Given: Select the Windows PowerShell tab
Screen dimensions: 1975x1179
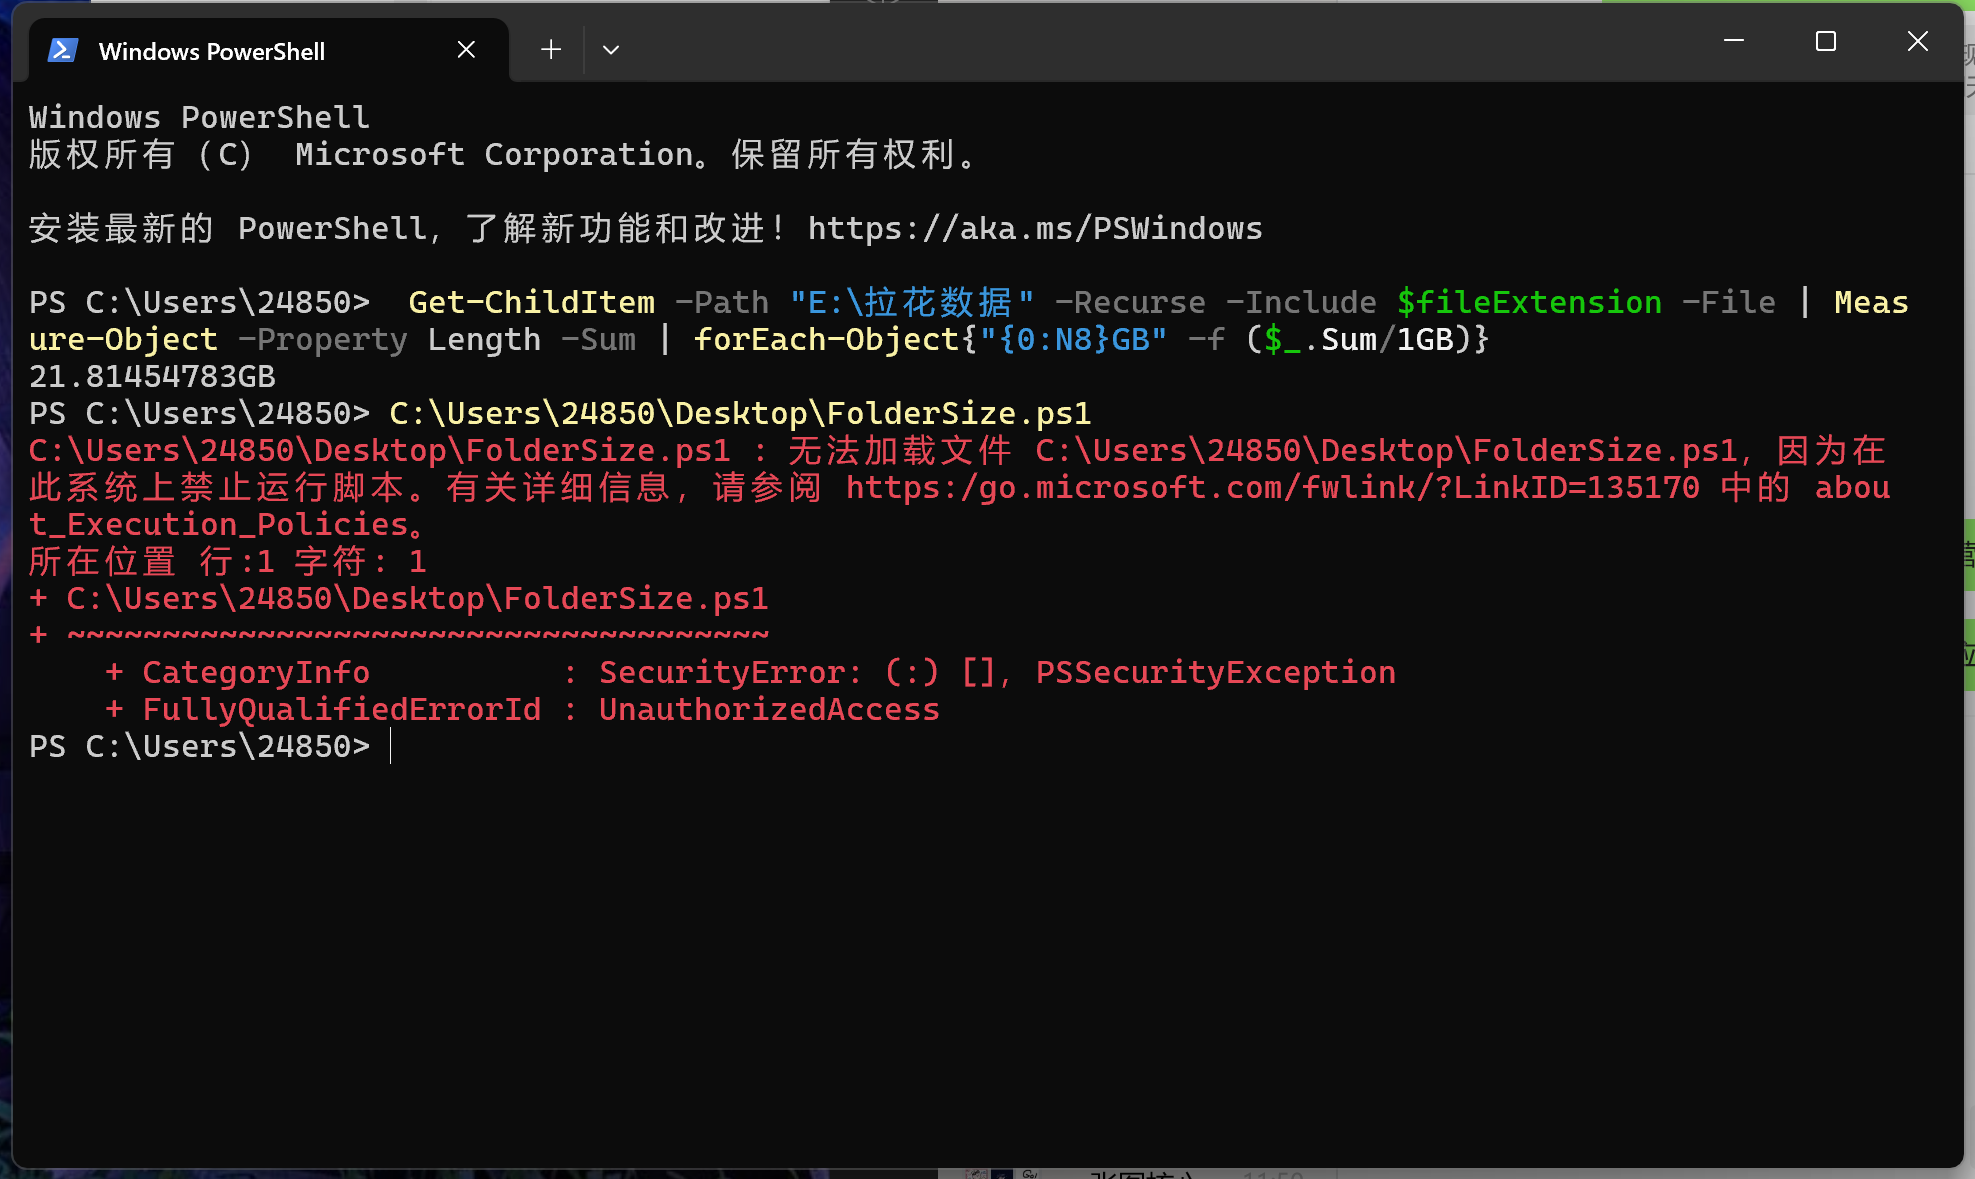Looking at the screenshot, I should [x=210, y=51].
